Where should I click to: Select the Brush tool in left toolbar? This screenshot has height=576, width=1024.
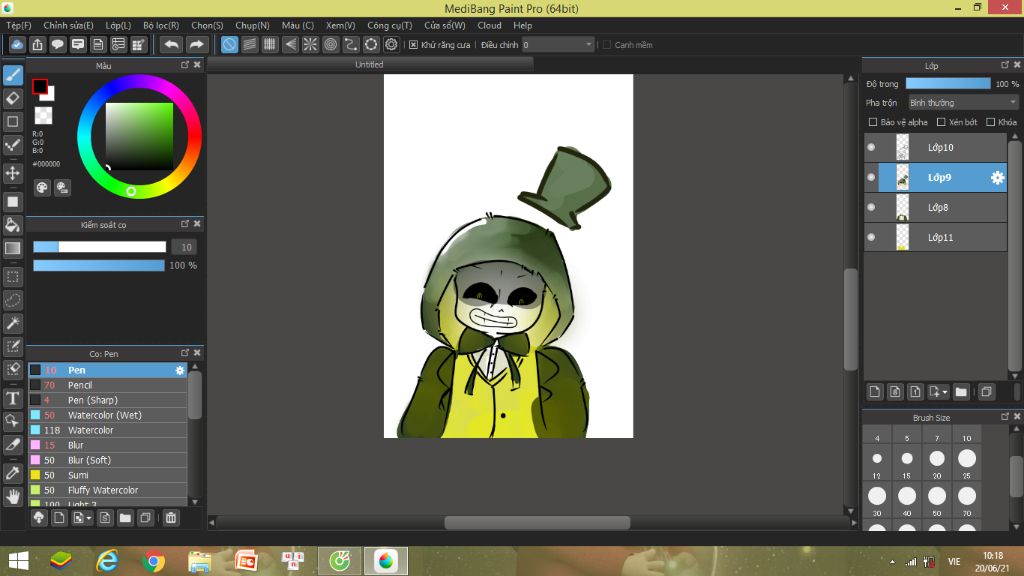12,75
